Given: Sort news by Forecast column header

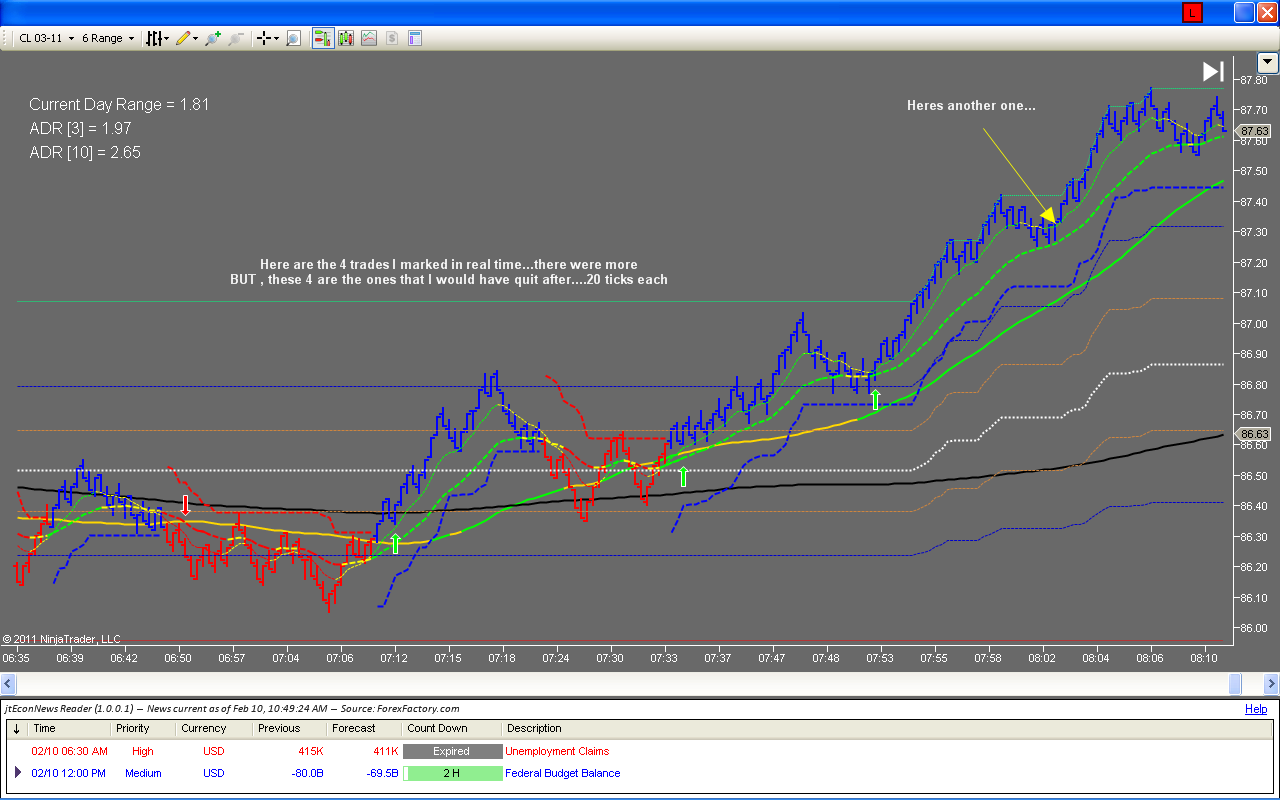Looking at the screenshot, I should point(364,729).
